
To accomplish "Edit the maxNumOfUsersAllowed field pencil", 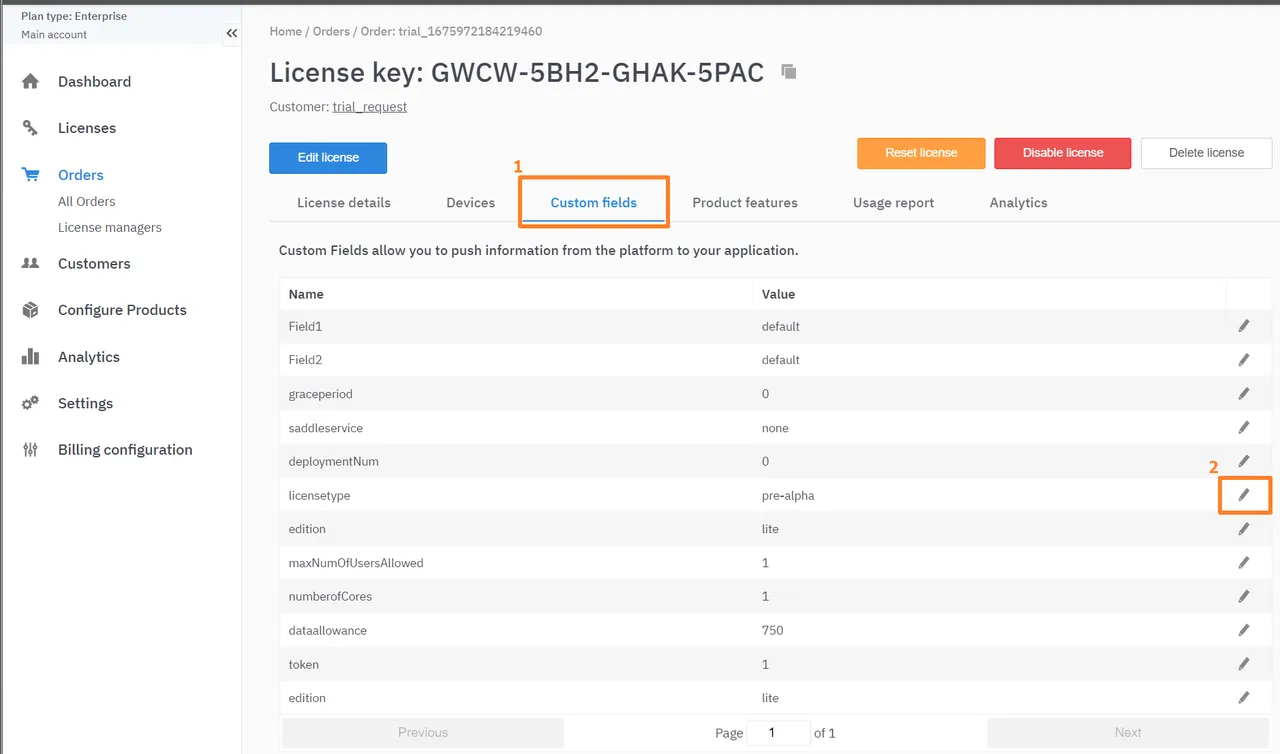I will coord(1244,563).
